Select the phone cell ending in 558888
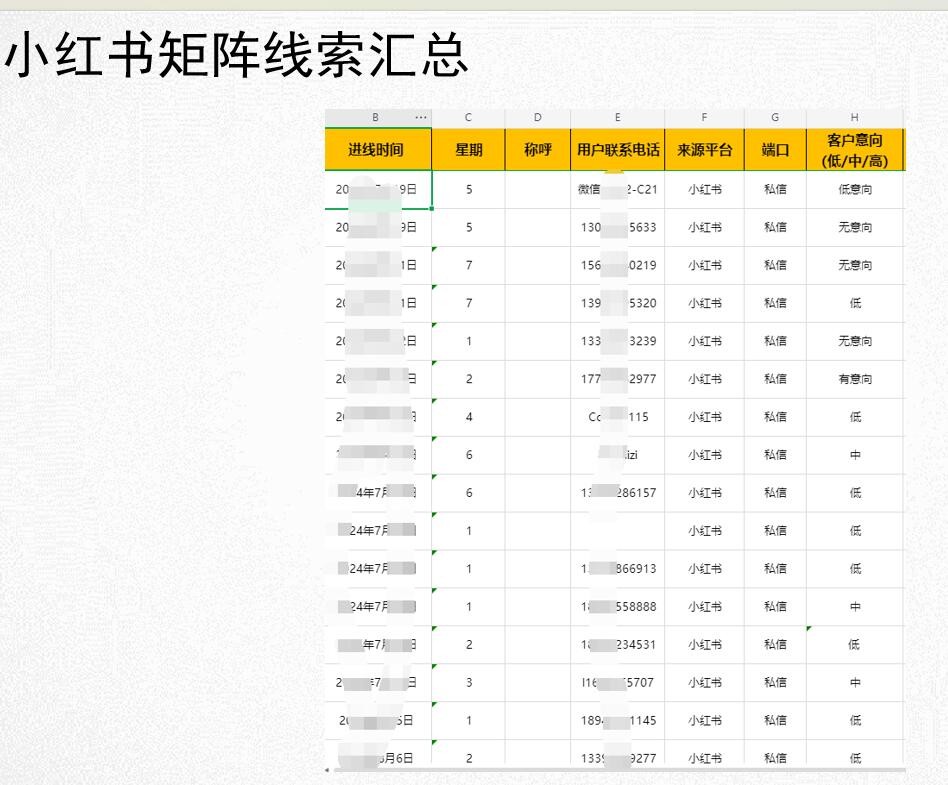This screenshot has width=948, height=785. [617, 607]
